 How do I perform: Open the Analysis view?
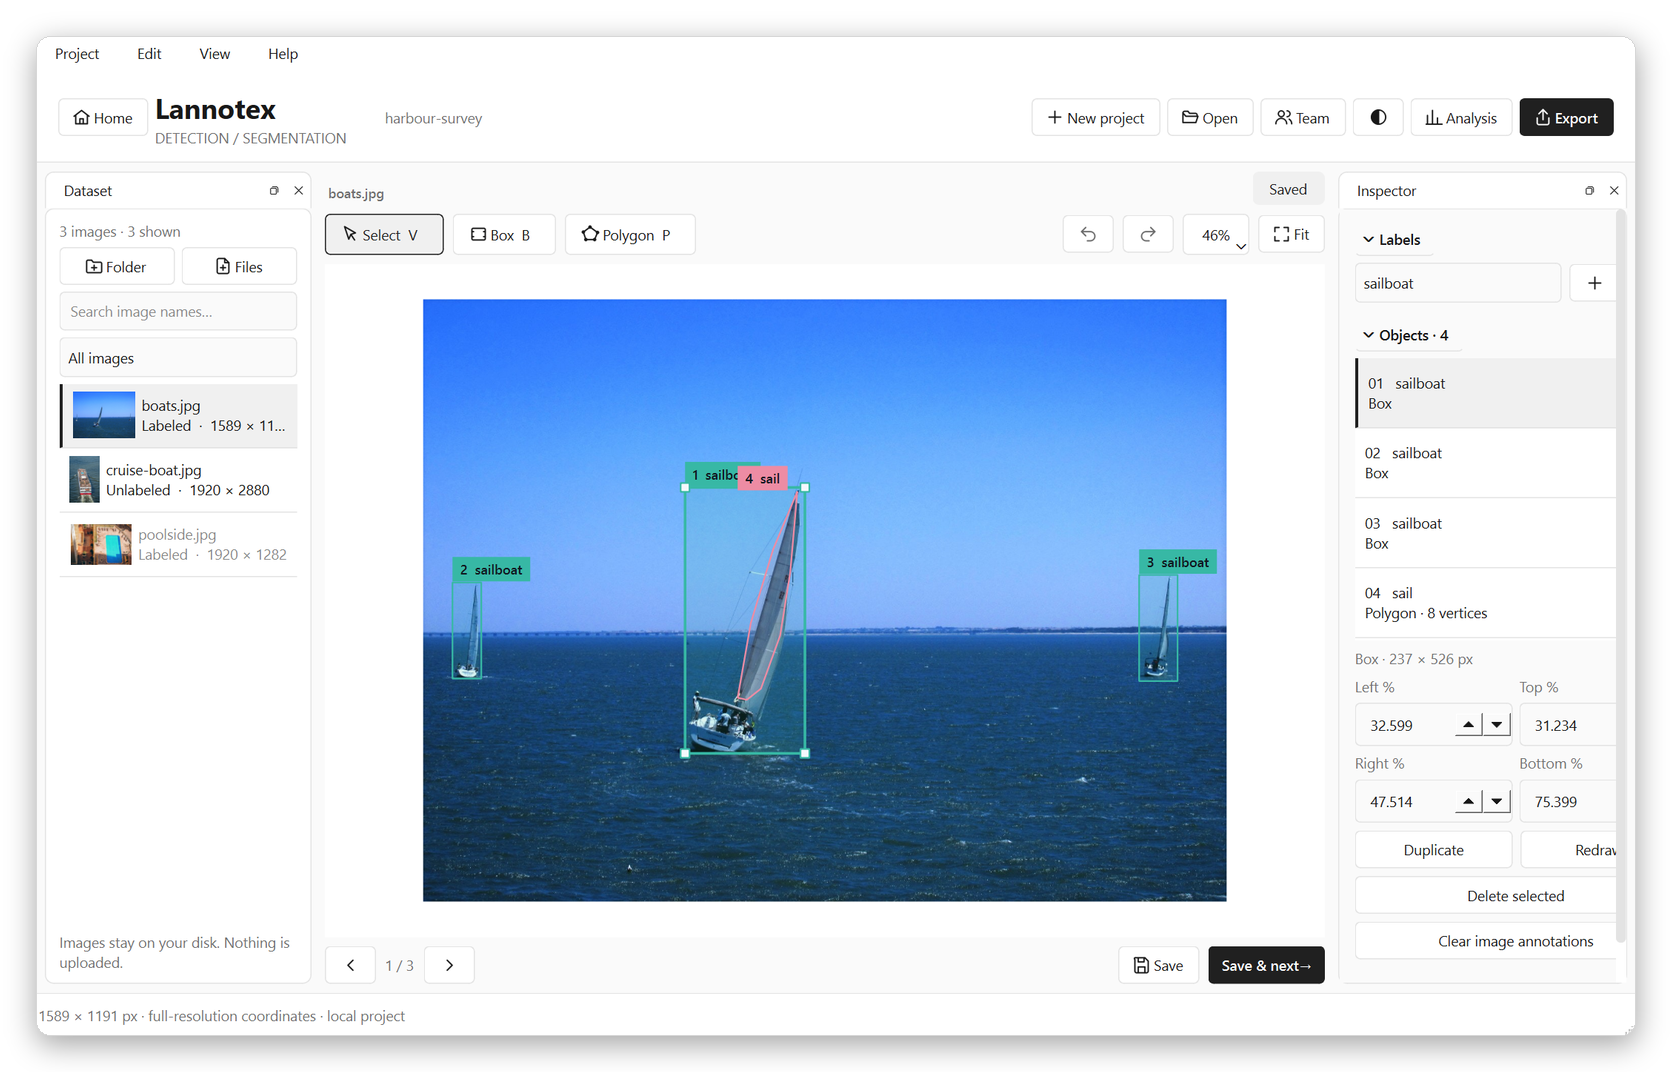tap(1461, 118)
